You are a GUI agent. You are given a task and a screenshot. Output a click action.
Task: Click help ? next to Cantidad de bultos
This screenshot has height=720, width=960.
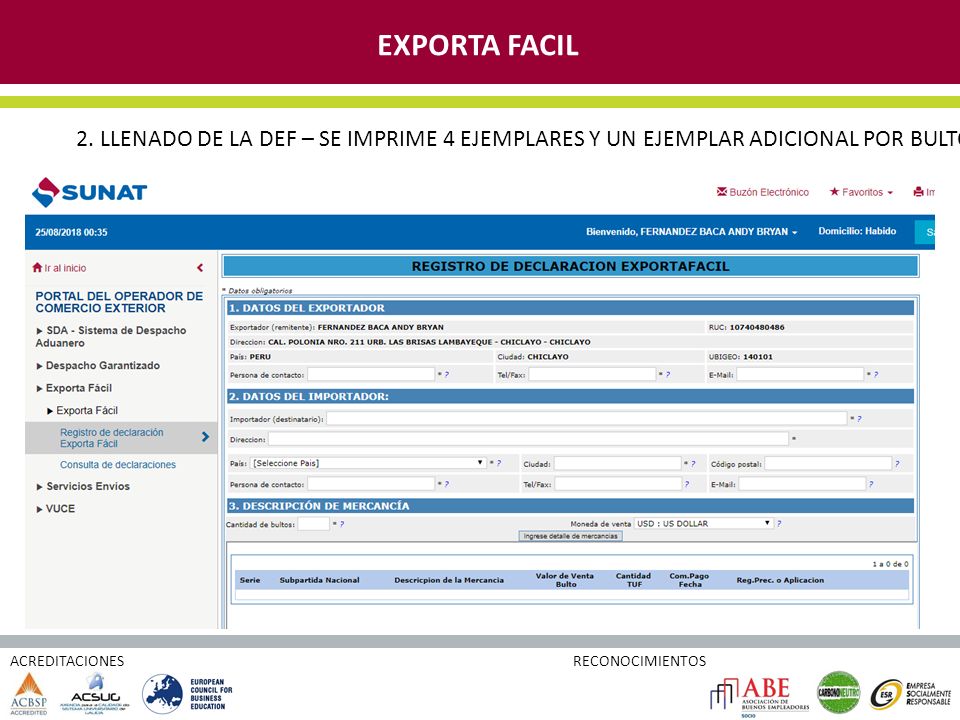pos(342,524)
